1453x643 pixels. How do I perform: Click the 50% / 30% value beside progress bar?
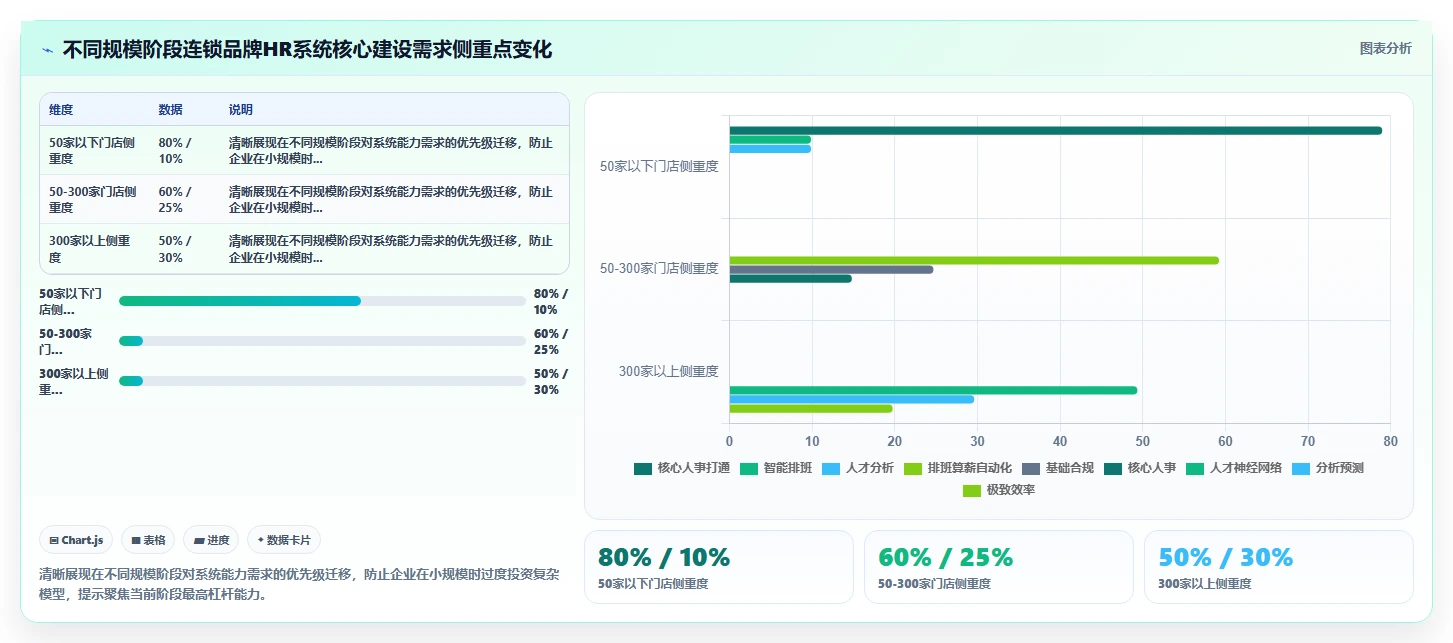point(551,382)
